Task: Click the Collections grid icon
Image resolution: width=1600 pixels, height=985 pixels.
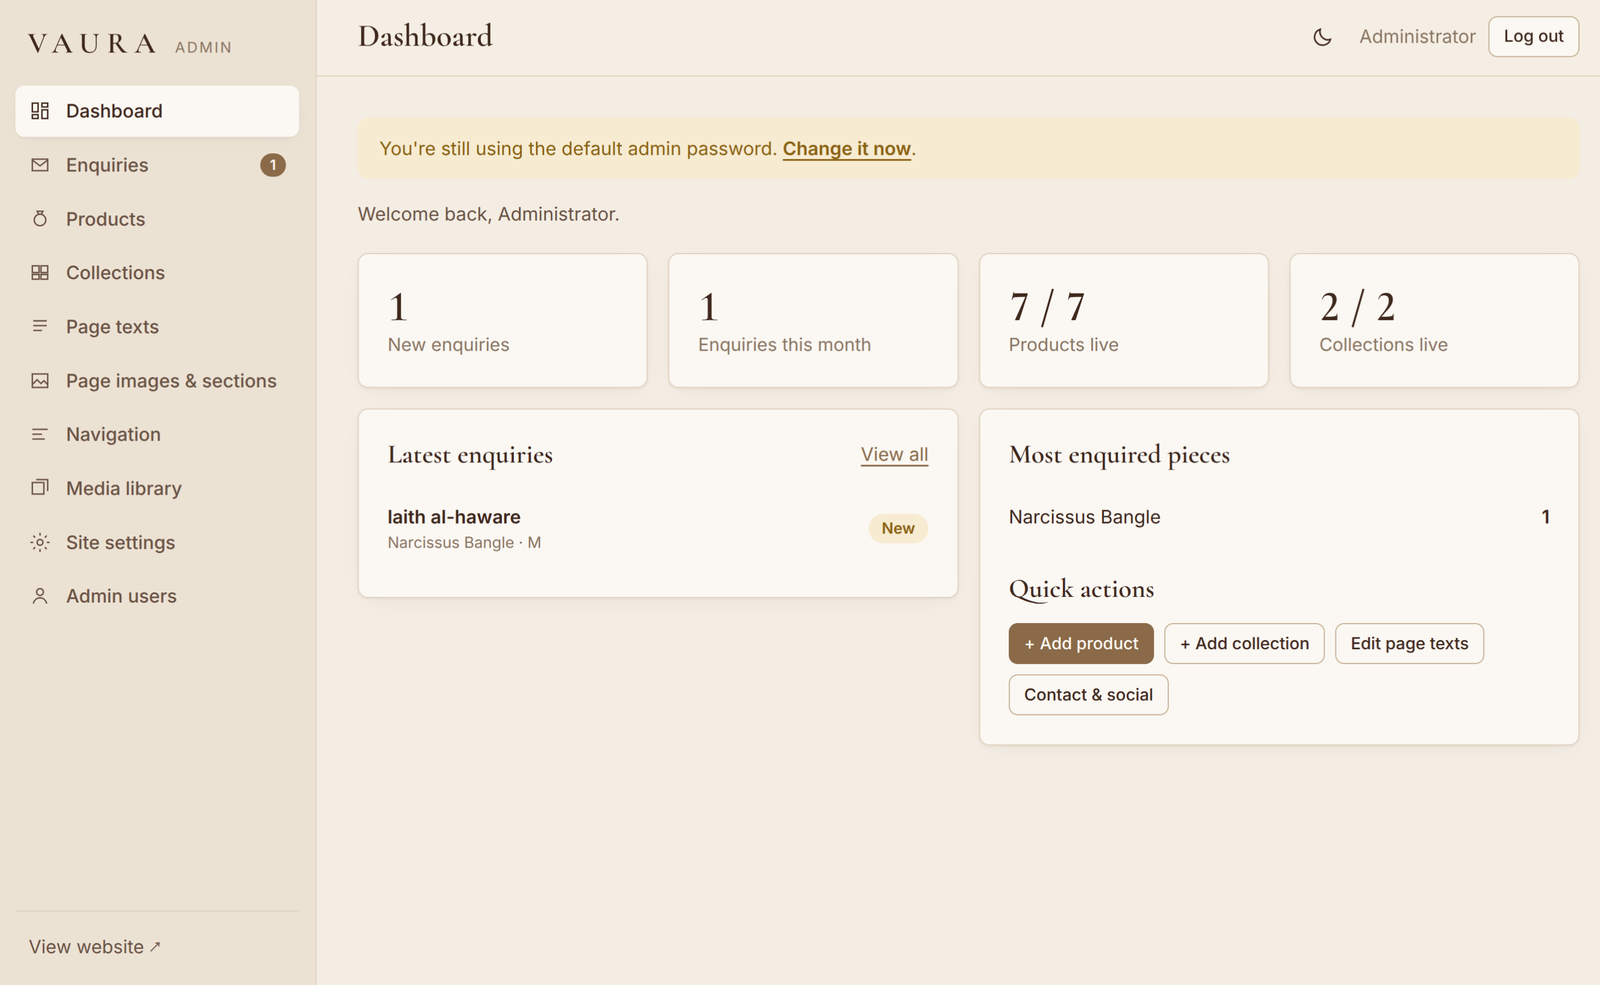Action: (40, 273)
